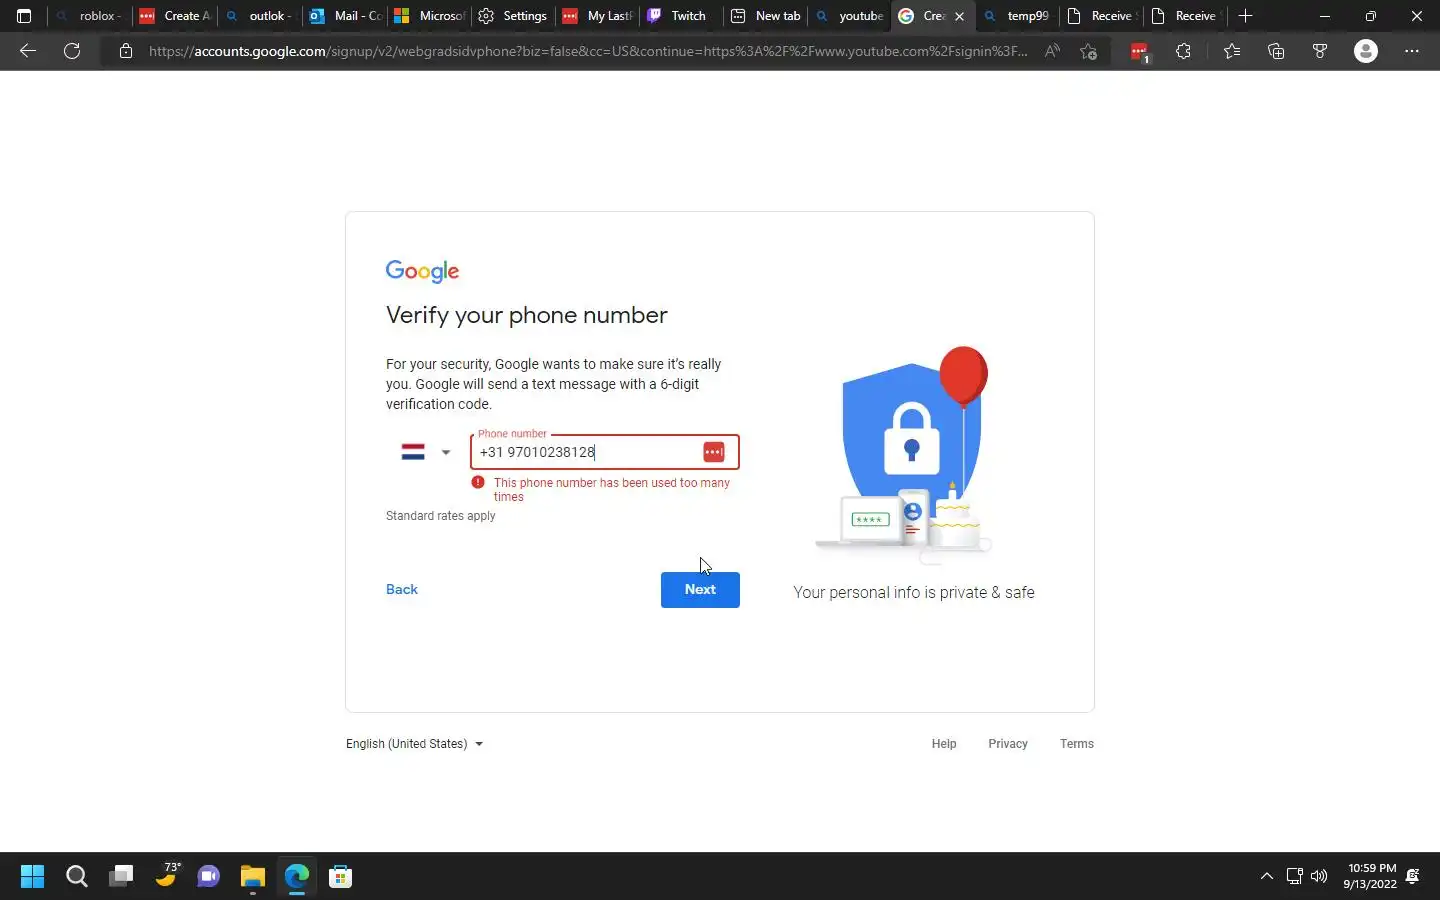
Task: Open File Explorer on taskbar
Action: 253,877
